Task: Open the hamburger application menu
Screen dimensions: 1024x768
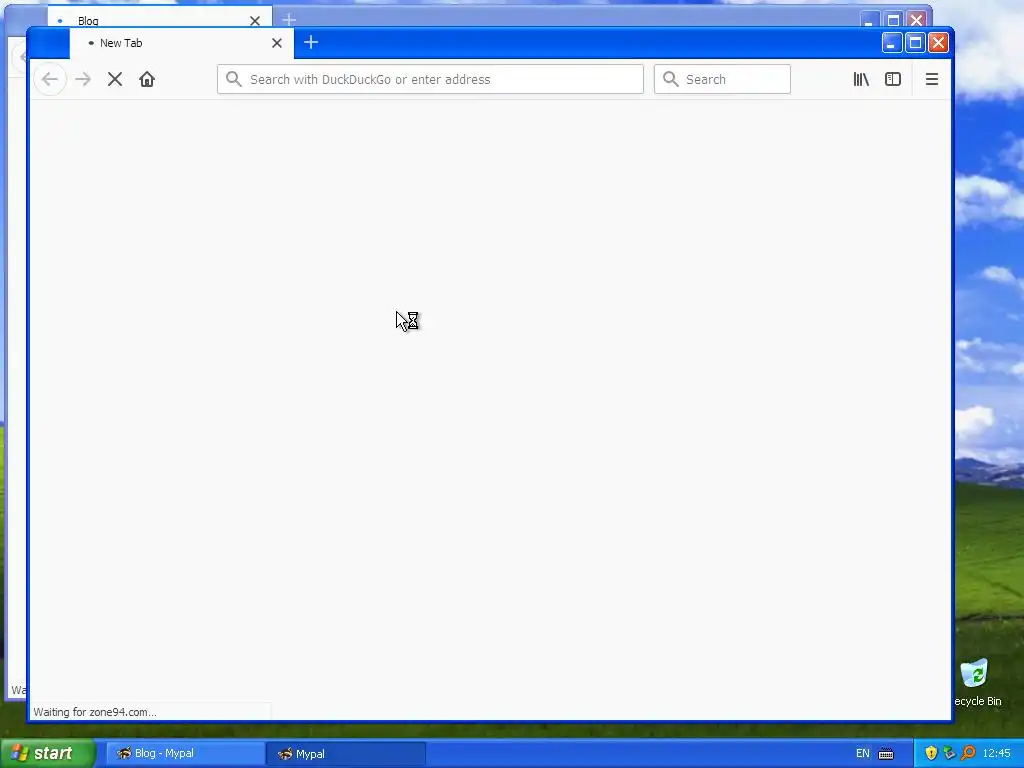Action: (932, 79)
